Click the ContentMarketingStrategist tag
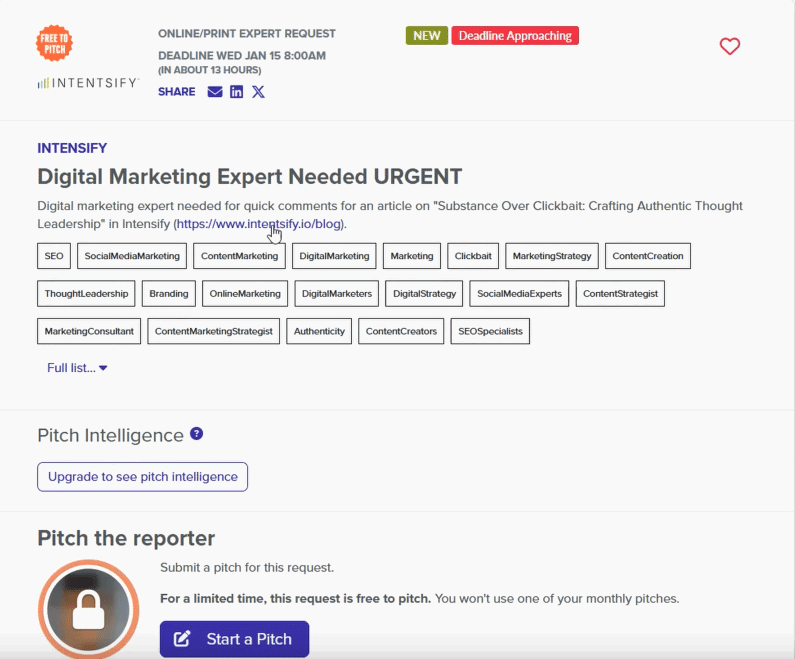 pos(213,331)
